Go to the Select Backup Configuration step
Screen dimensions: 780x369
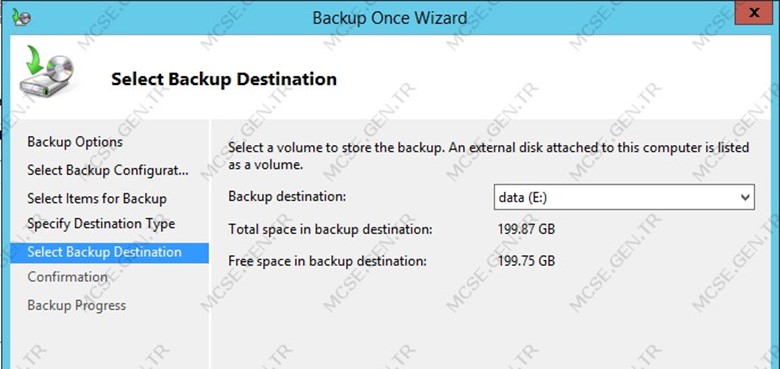click(x=108, y=171)
